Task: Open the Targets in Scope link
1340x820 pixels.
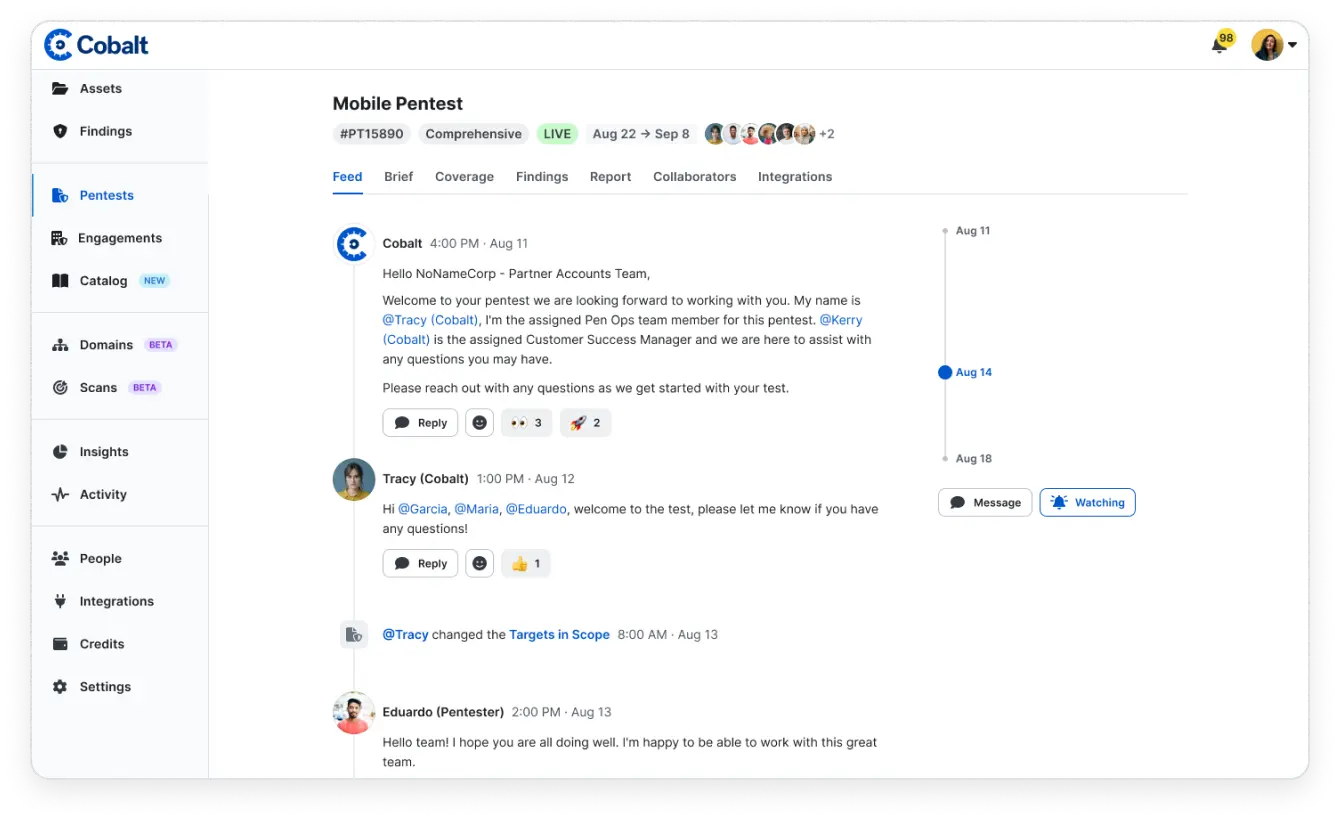Action: click(559, 635)
